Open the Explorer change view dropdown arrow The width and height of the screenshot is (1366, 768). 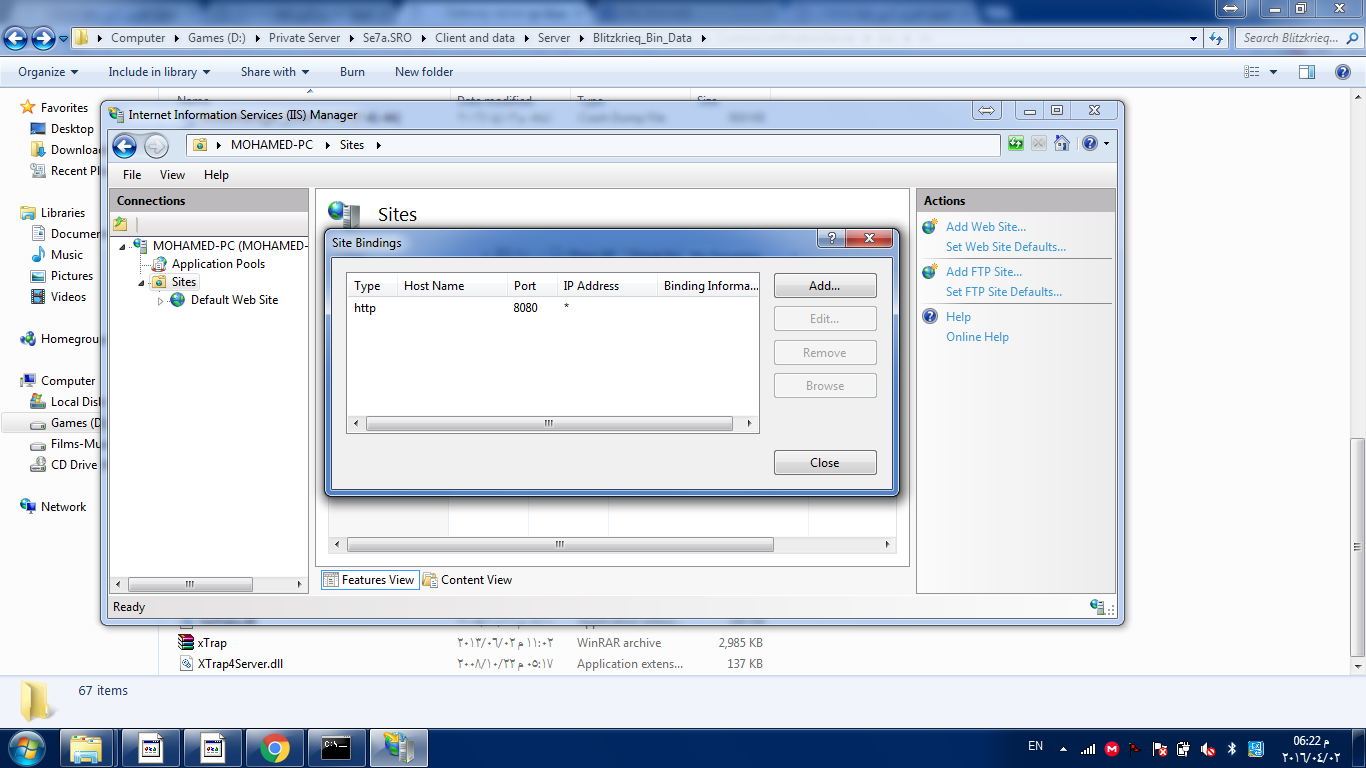pyautogui.click(x=1273, y=72)
